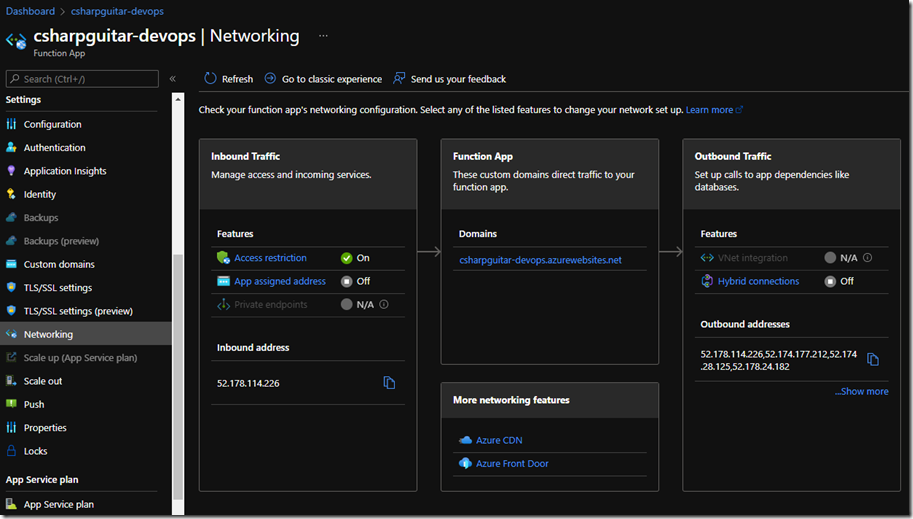The height and width of the screenshot is (519, 913).
Task: Show info for Private endpoints N/A
Action: 384,304
